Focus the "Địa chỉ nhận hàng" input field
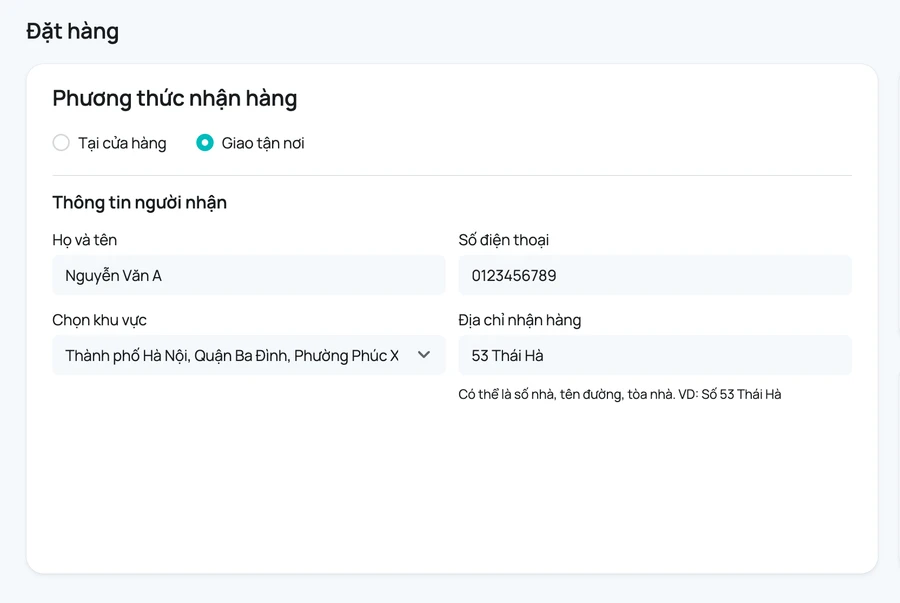 pos(655,355)
